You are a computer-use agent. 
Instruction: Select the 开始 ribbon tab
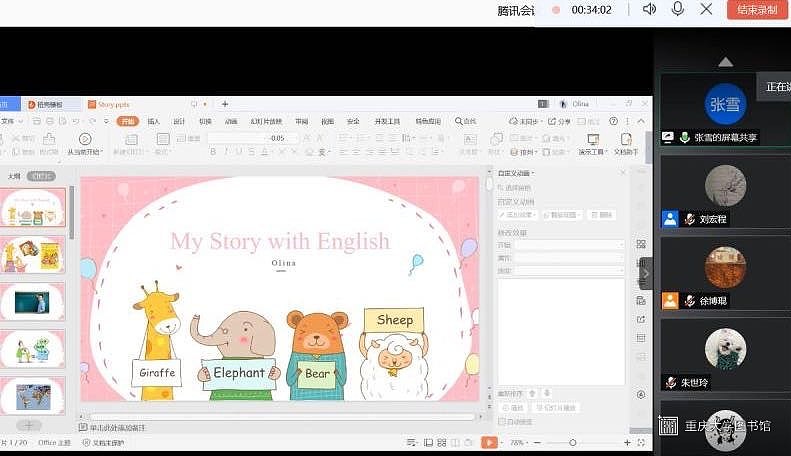[x=128, y=121]
